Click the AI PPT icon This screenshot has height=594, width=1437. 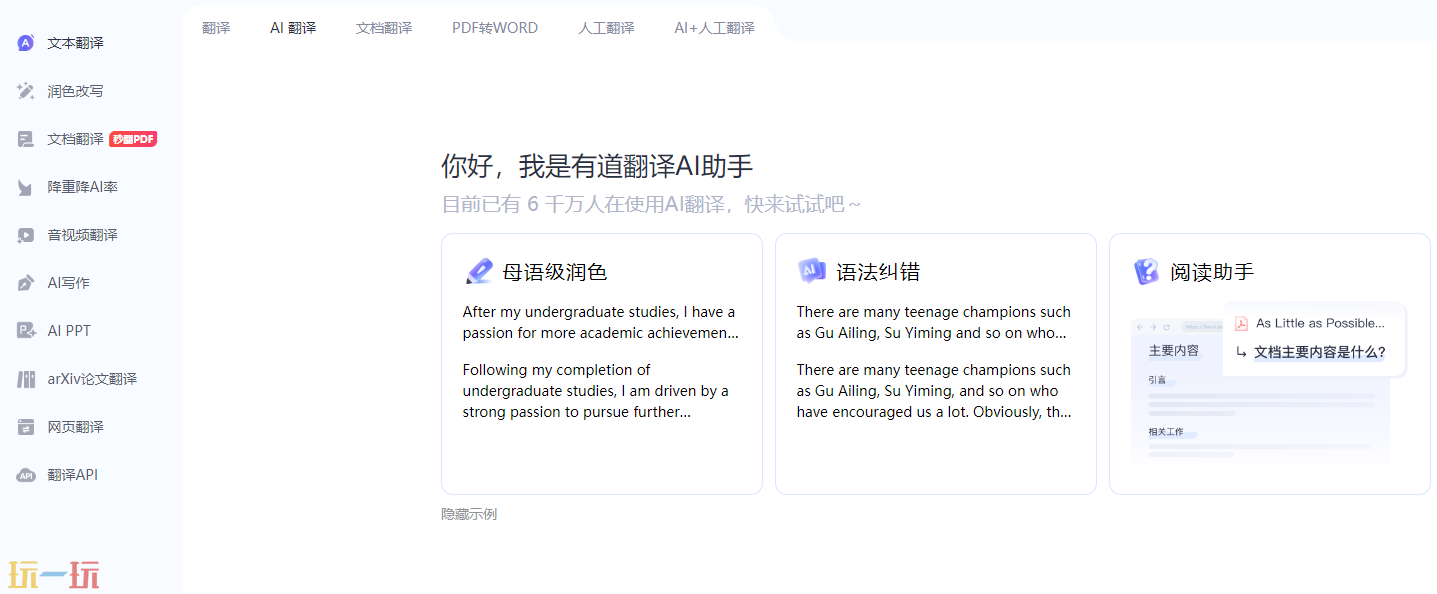coord(26,331)
